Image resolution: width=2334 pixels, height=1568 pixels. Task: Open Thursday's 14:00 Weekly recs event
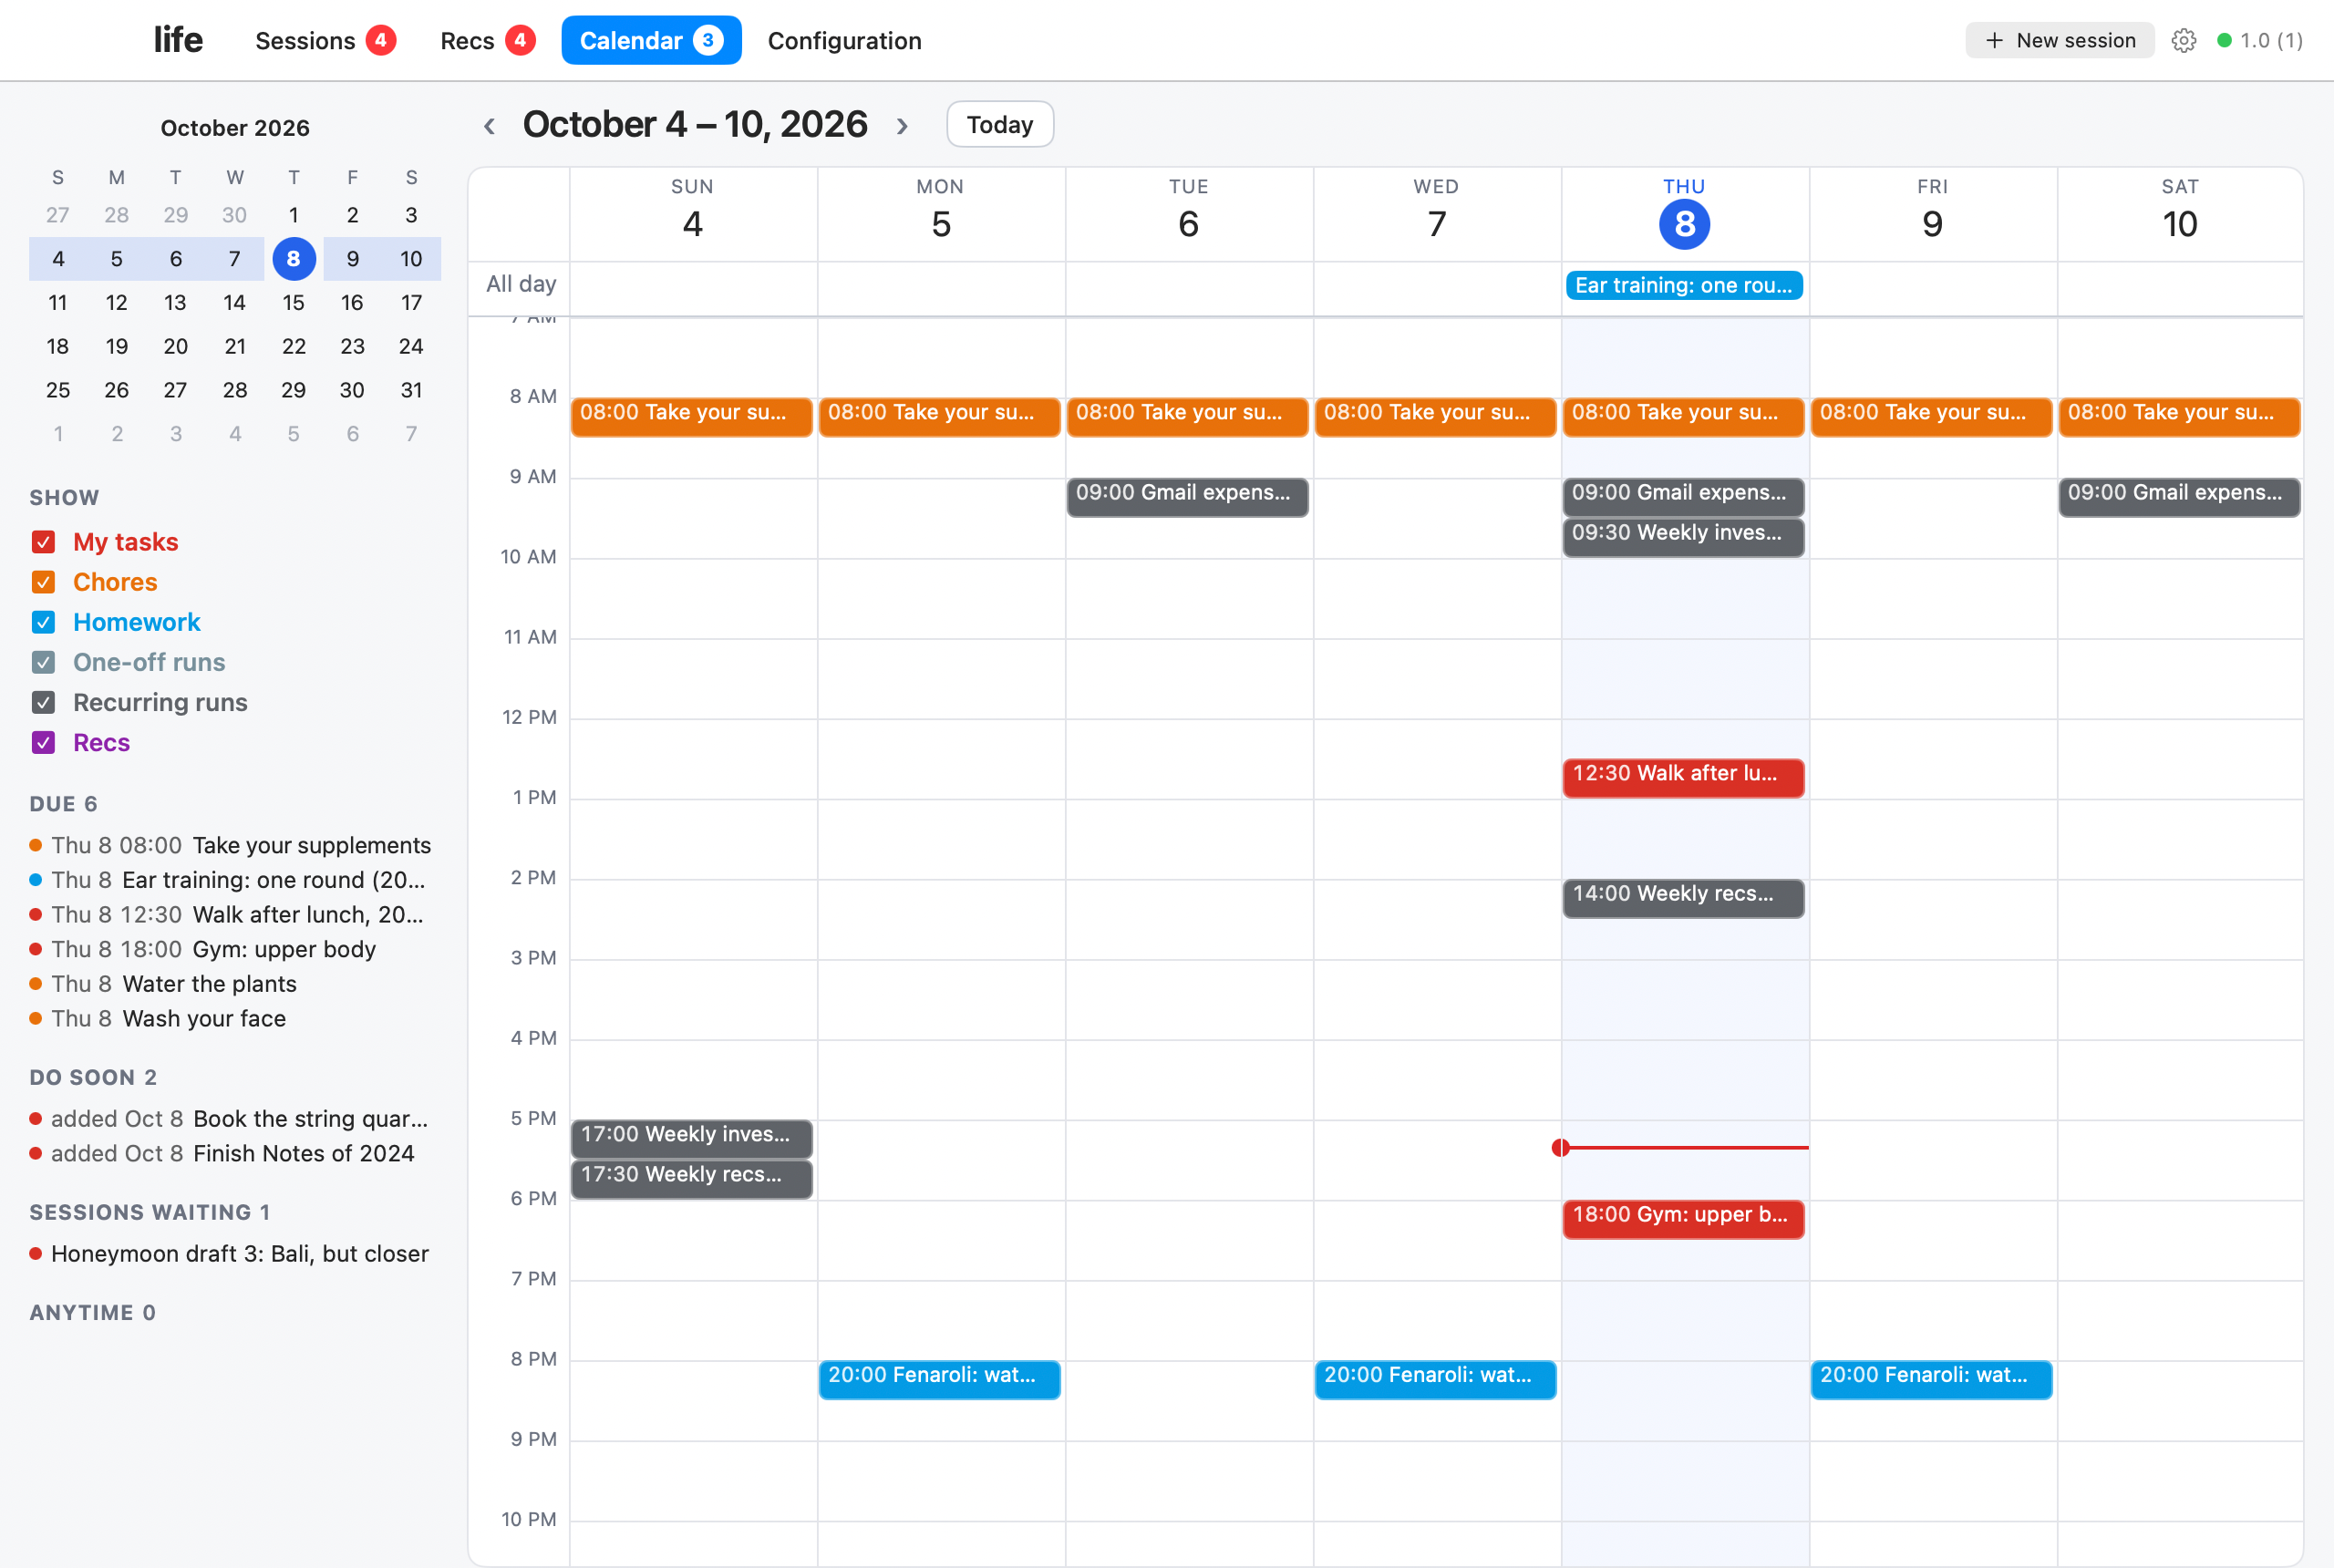coord(1683,897)
